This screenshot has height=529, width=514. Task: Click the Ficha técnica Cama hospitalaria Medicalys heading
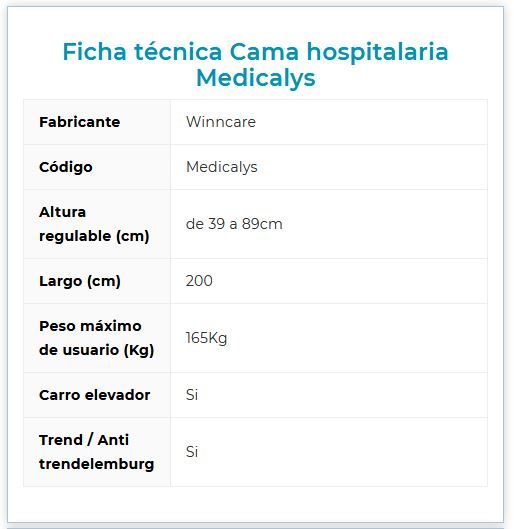click(x=255, y=65)
